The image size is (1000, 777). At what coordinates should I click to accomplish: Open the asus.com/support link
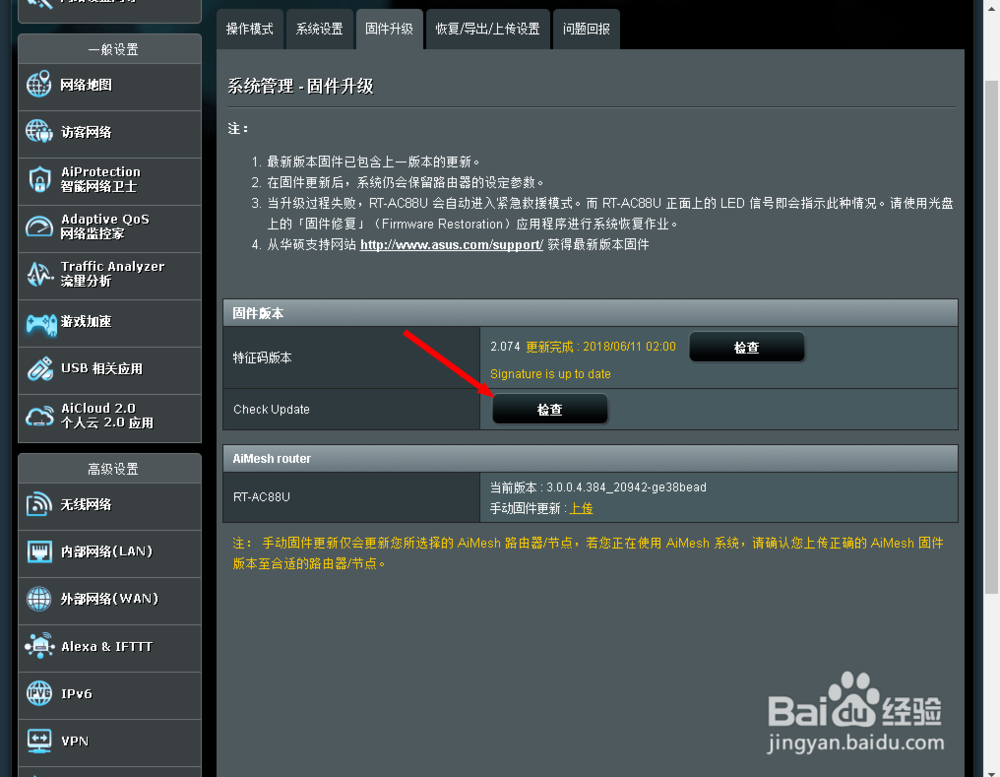tap(452, 244)
